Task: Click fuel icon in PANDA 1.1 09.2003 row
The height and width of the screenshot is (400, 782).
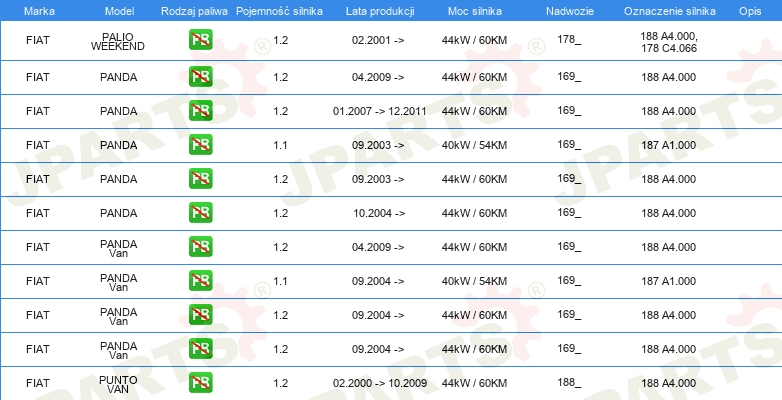Action: [x=200, y=145]
